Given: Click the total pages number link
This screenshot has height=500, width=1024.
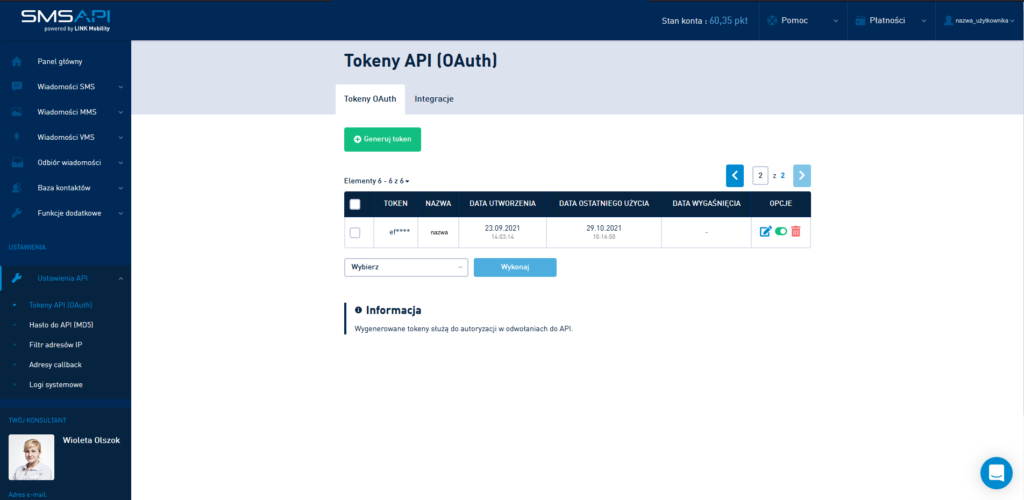Looking at the screenshot, I should click(782, 176).
